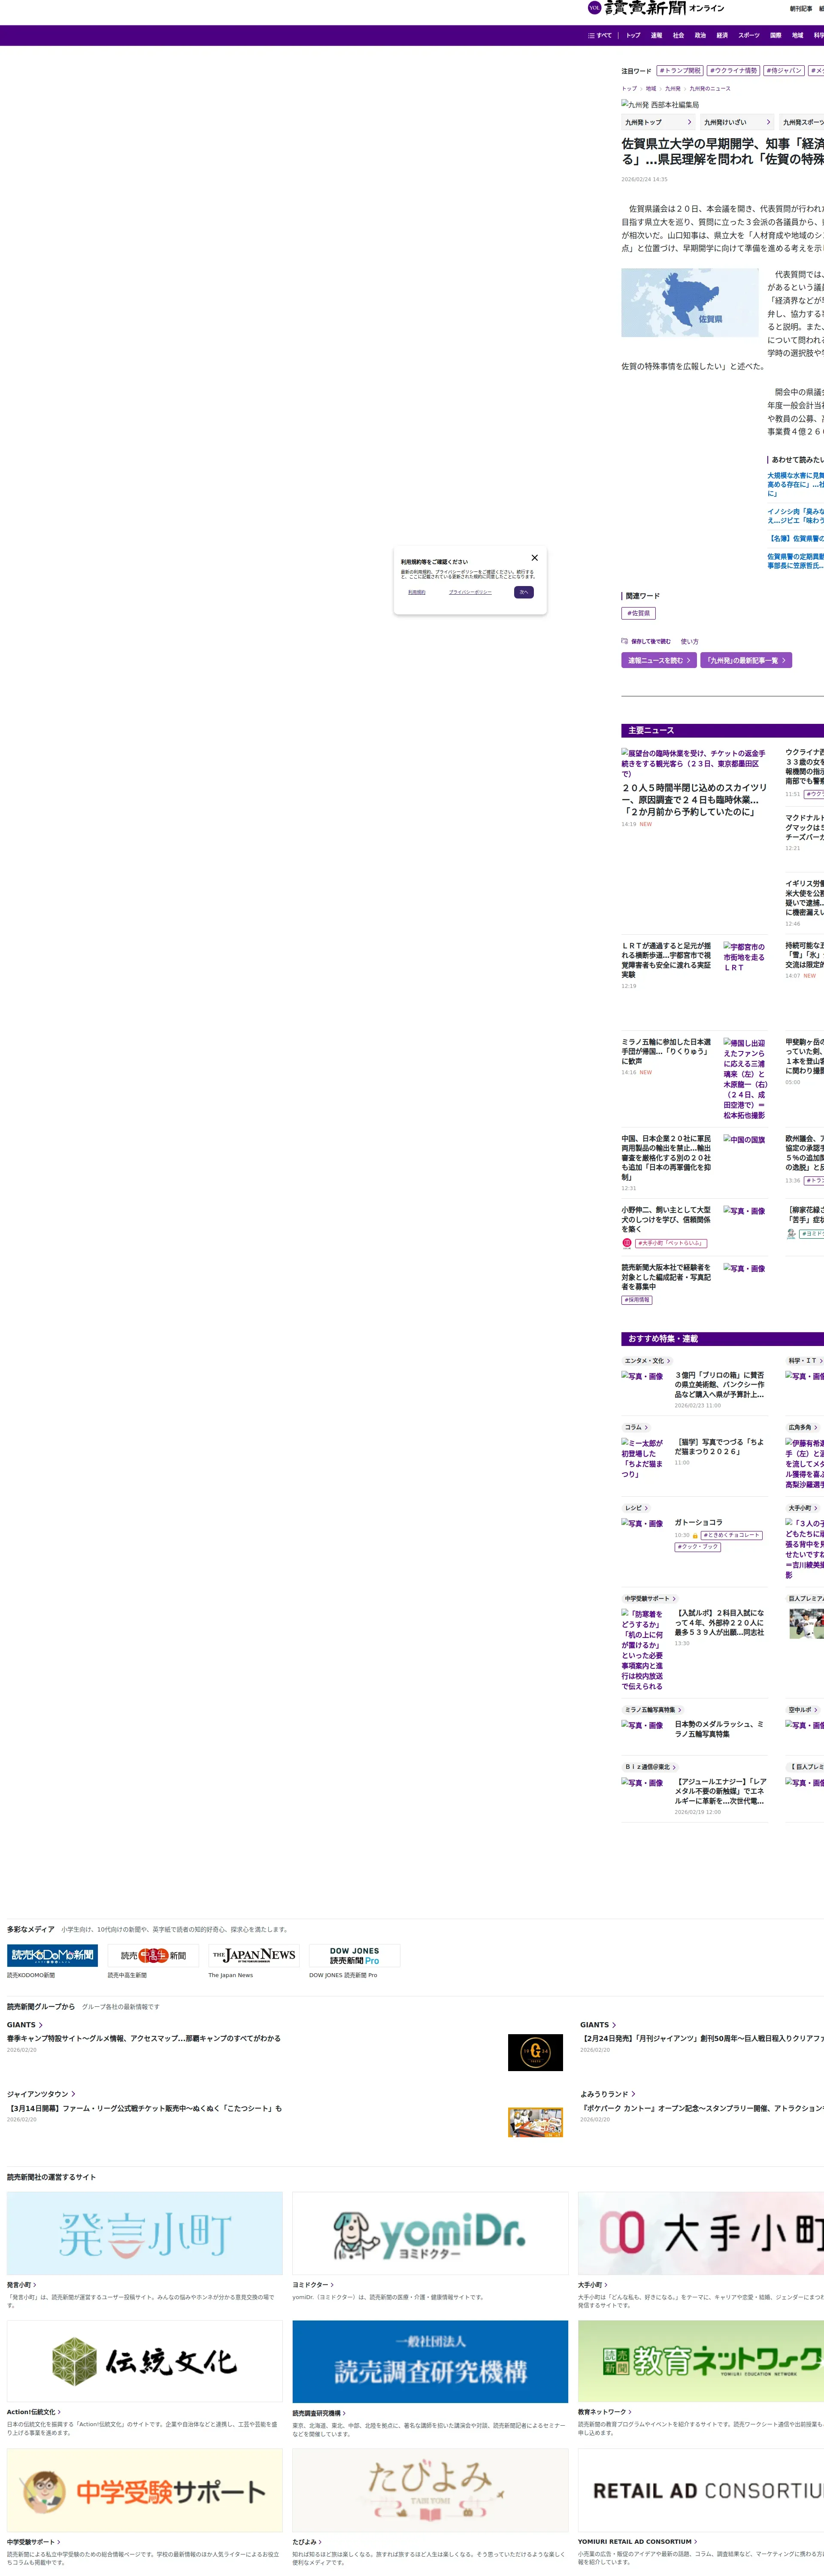Open the 読売KODOMO新聞 logo
Screen dimensions: 824x2576
coord(52,1955)
